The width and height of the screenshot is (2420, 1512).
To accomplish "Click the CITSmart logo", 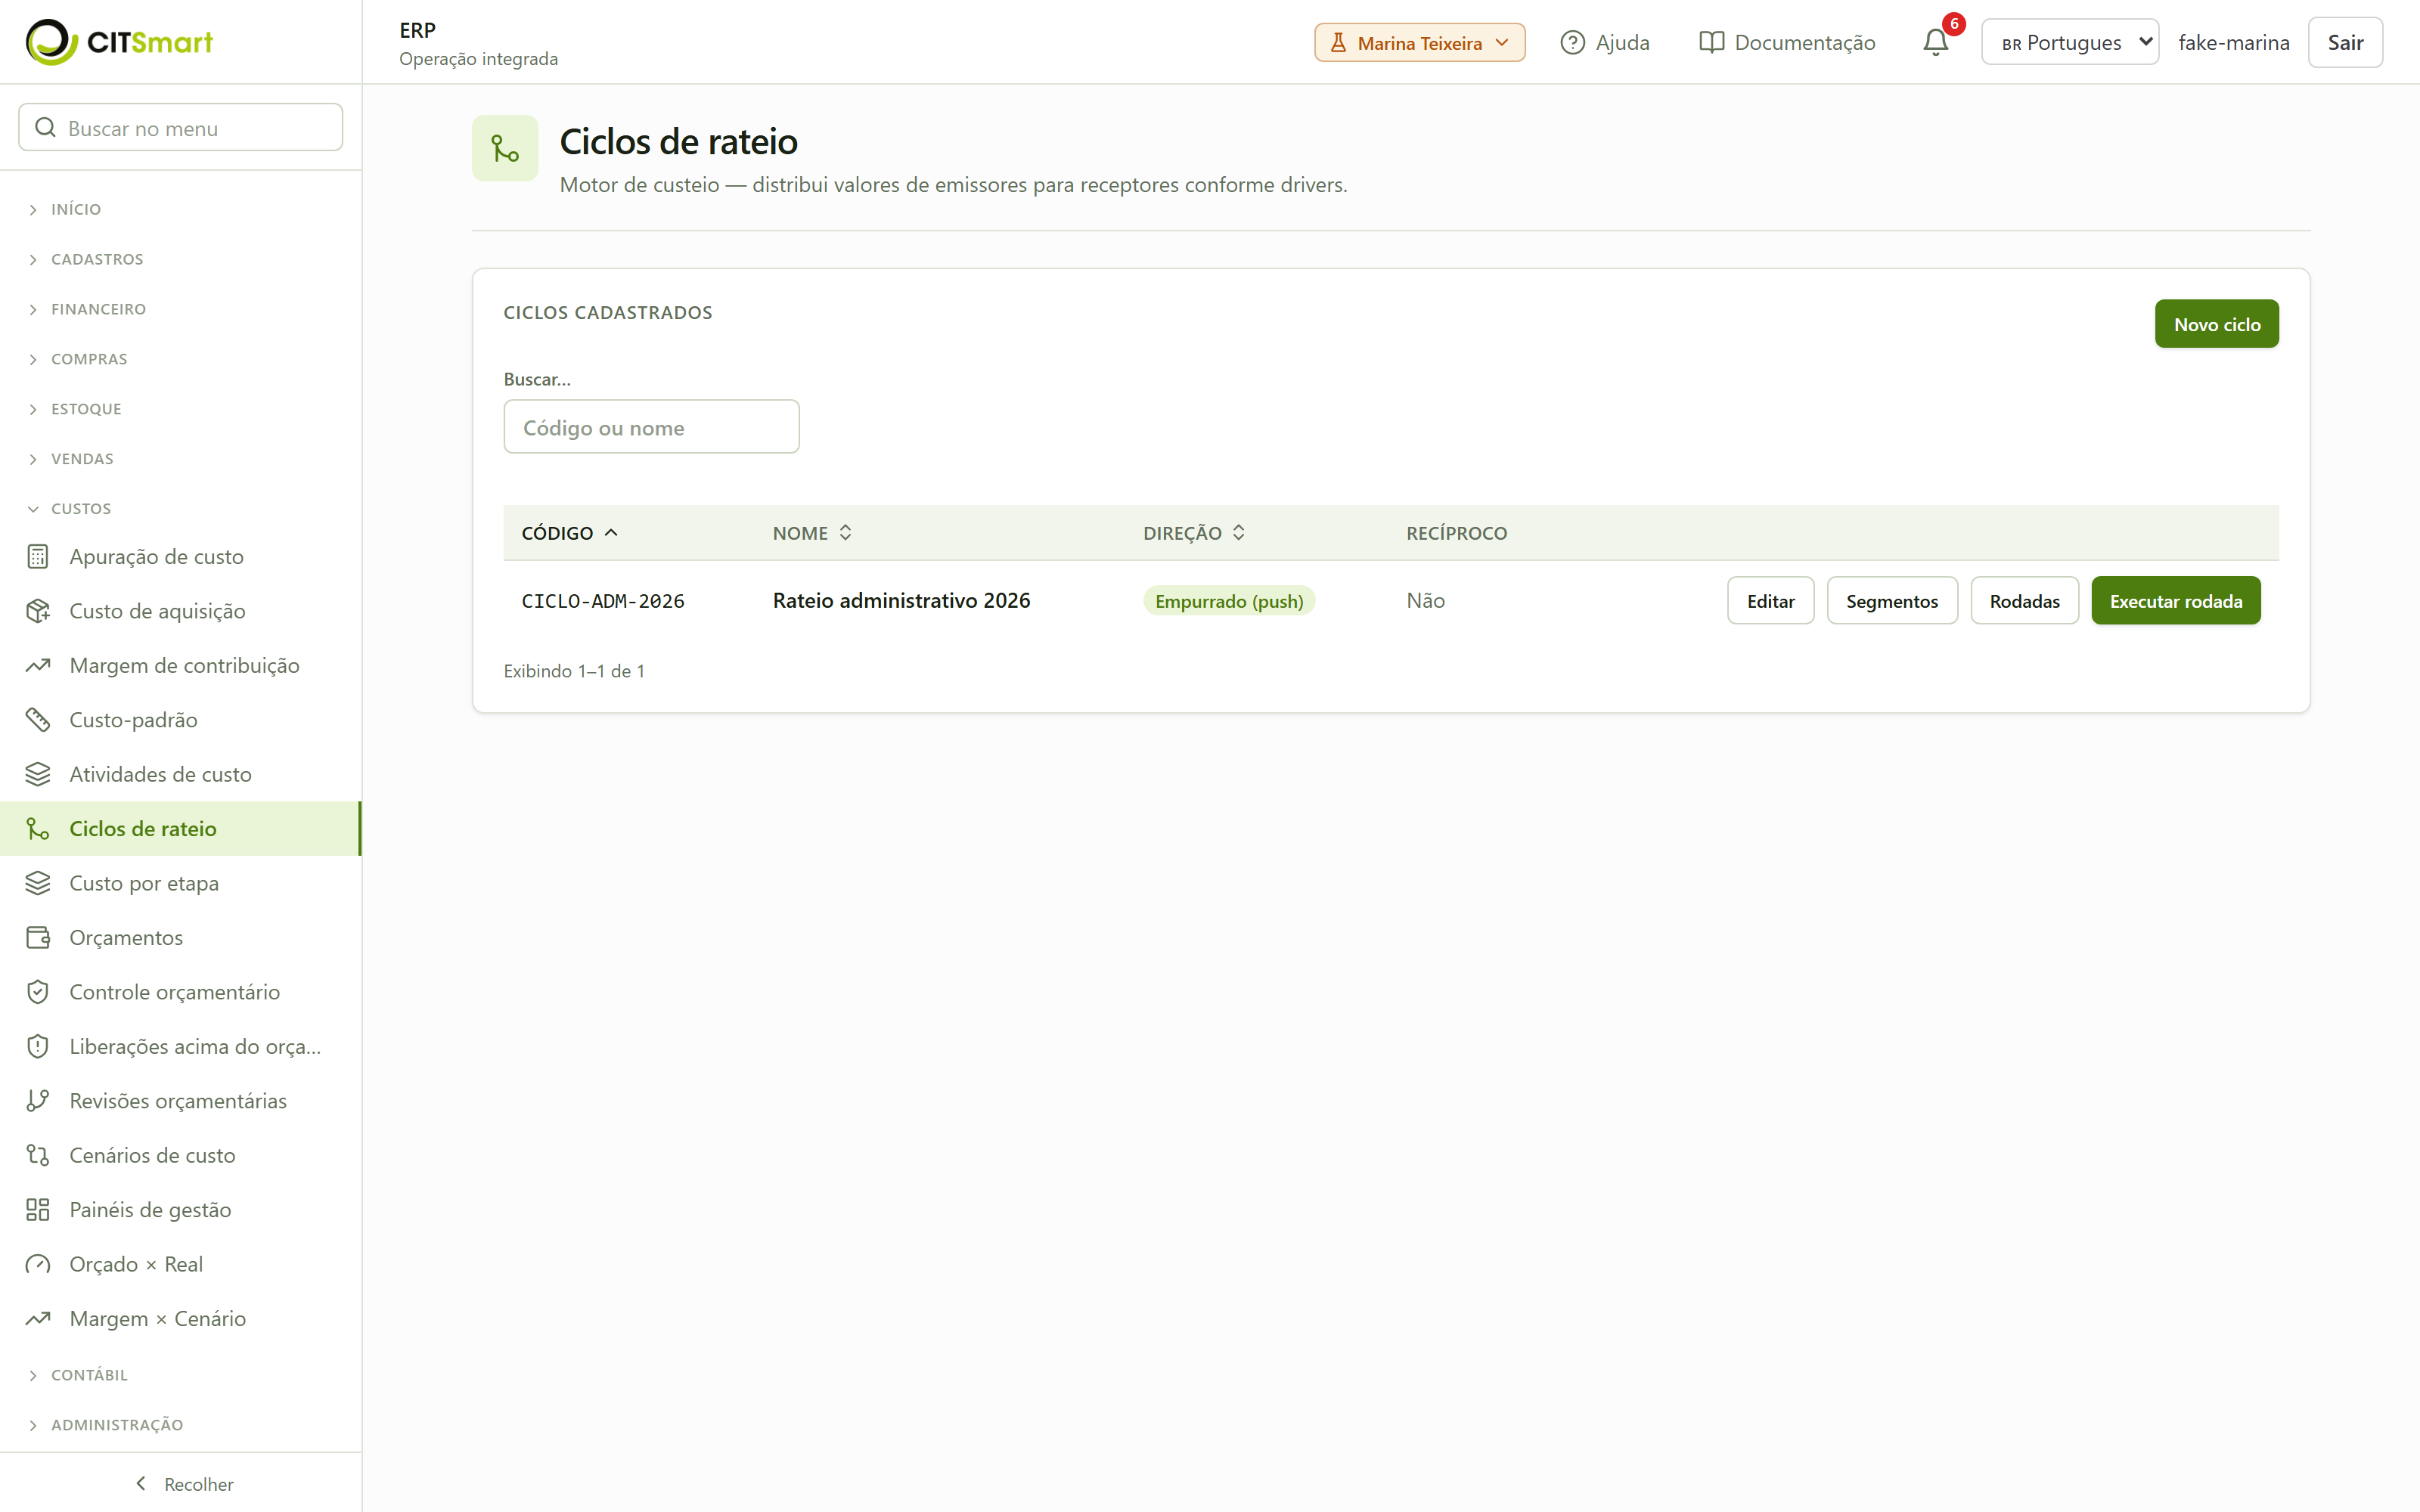I will click(x=119, y=42).
